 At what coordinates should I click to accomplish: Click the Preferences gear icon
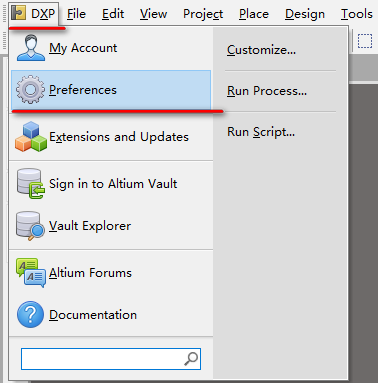tap(30, 90)
